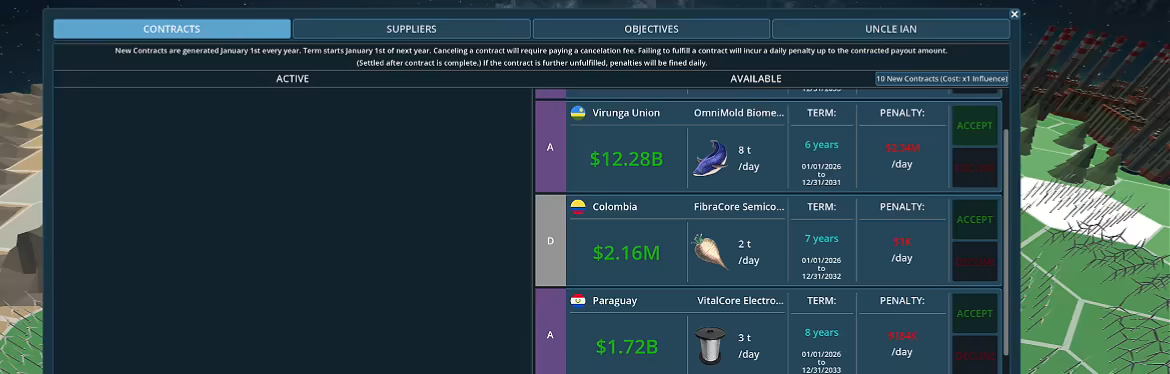
Task: Click the ACTIVE column header
Action: (292, 78)
